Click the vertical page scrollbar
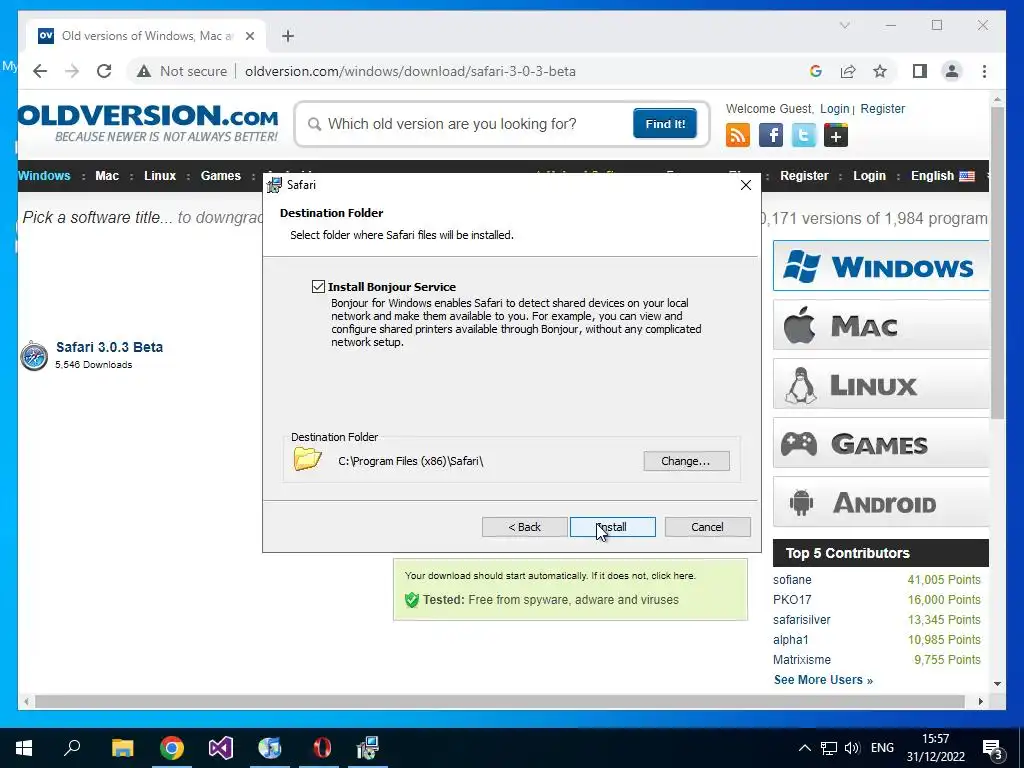 click(x=997, y=263)
